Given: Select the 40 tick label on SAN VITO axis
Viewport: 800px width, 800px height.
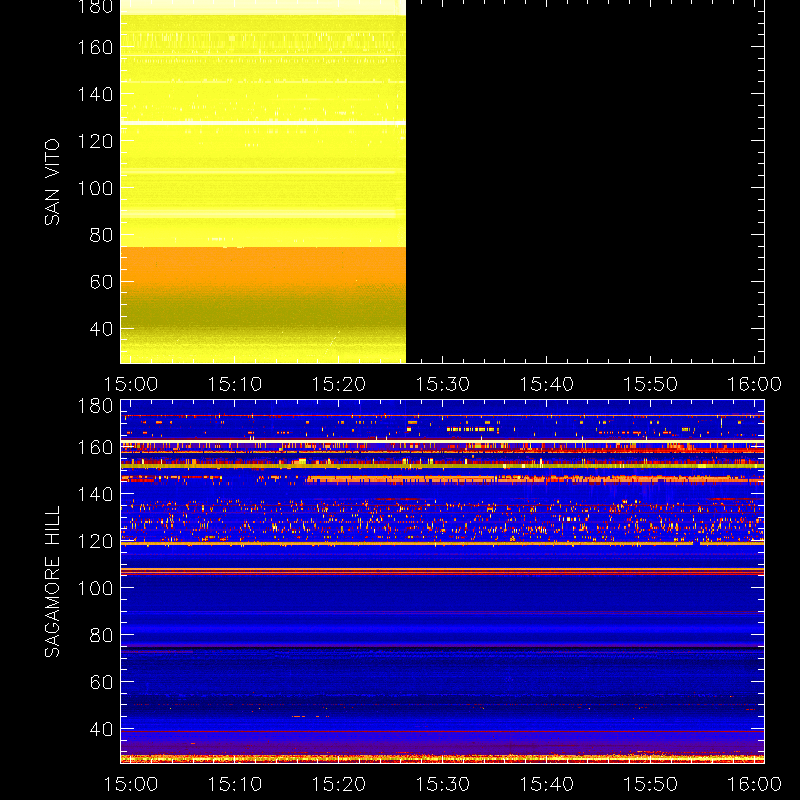Looking at the screenshot, I should (101, 329).
